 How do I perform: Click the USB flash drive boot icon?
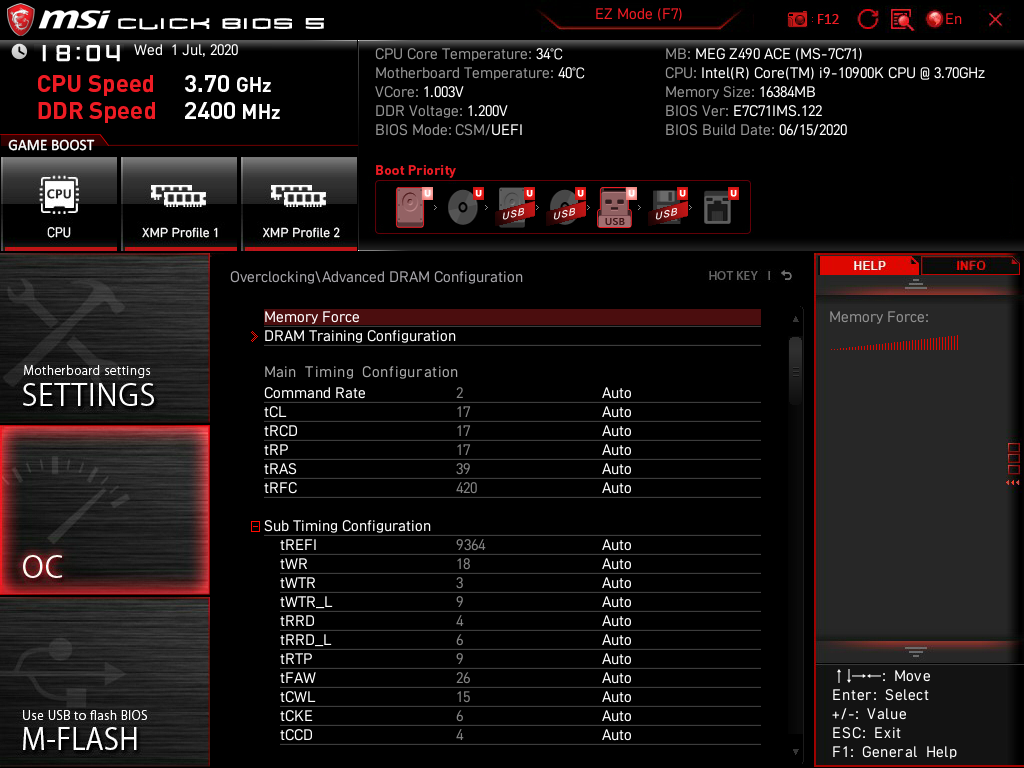click(613, 207)
